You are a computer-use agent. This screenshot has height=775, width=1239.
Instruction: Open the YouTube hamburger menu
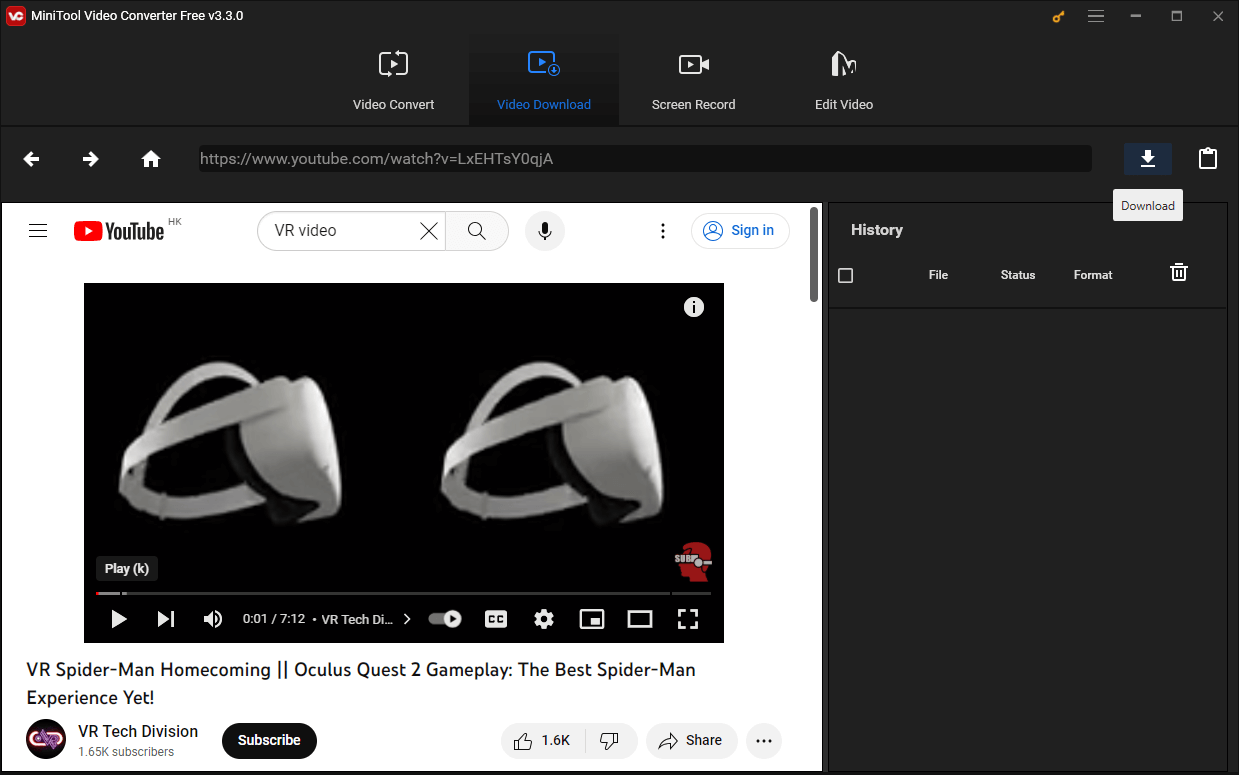pyautogui.click(x=38, y=230)
